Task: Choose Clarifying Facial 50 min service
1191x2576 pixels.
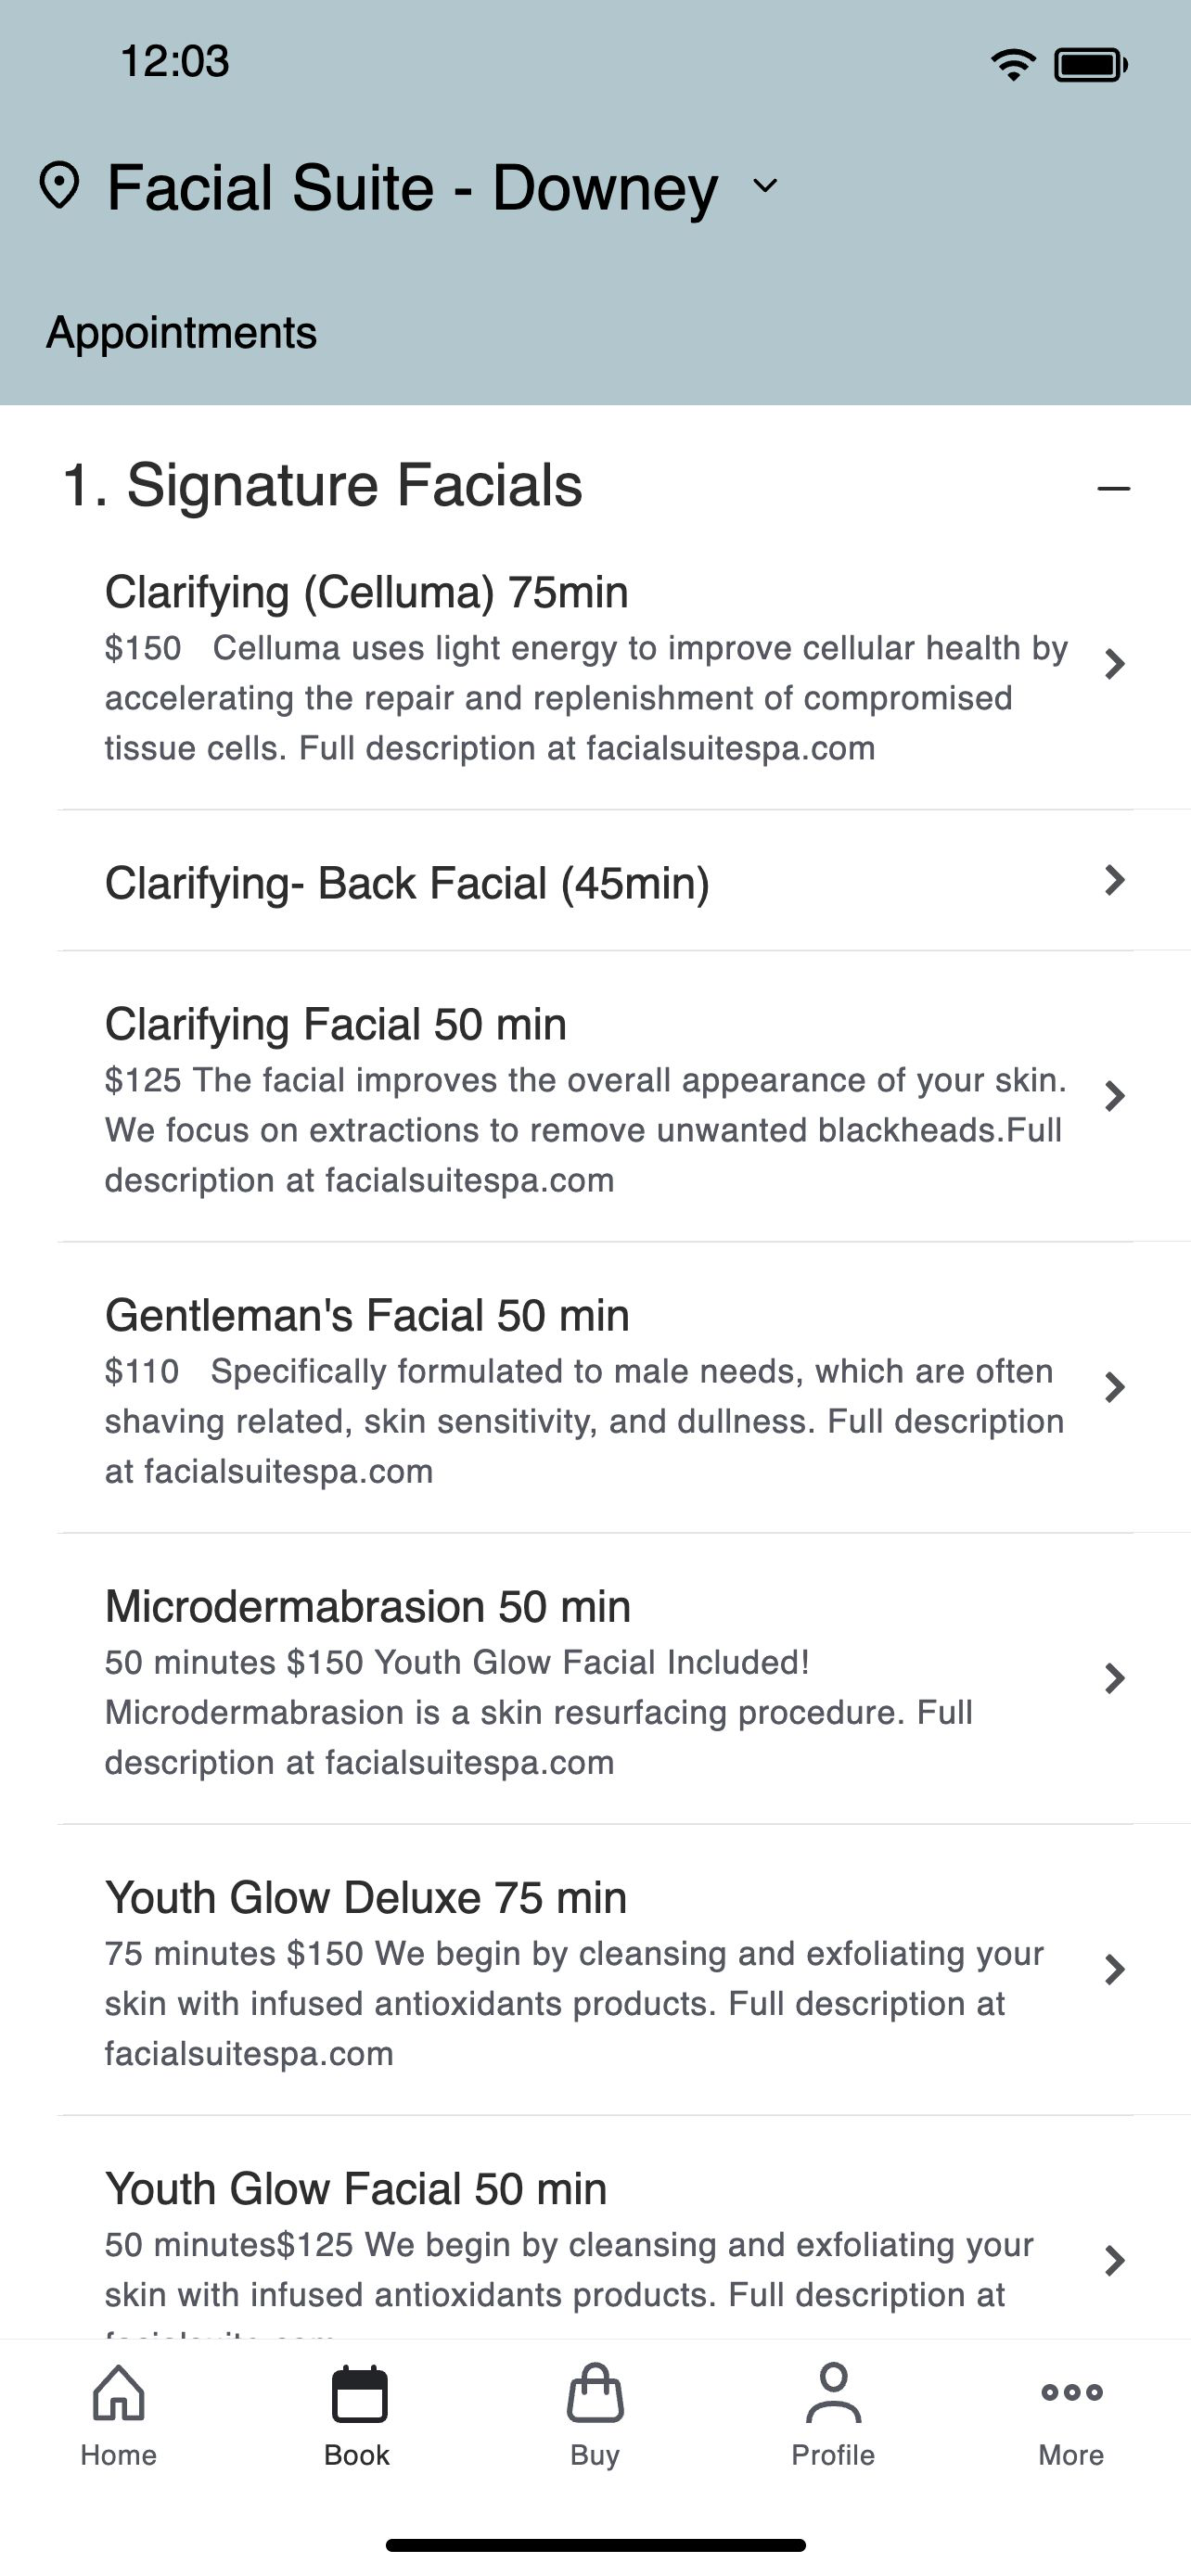Action: point(595,1097)
